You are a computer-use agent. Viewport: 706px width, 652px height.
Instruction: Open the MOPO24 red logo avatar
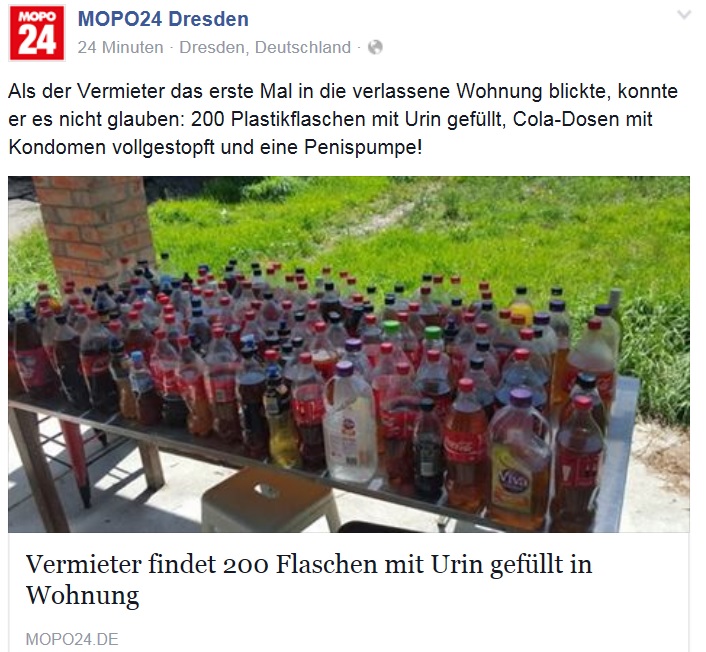(x=37, y=33)
